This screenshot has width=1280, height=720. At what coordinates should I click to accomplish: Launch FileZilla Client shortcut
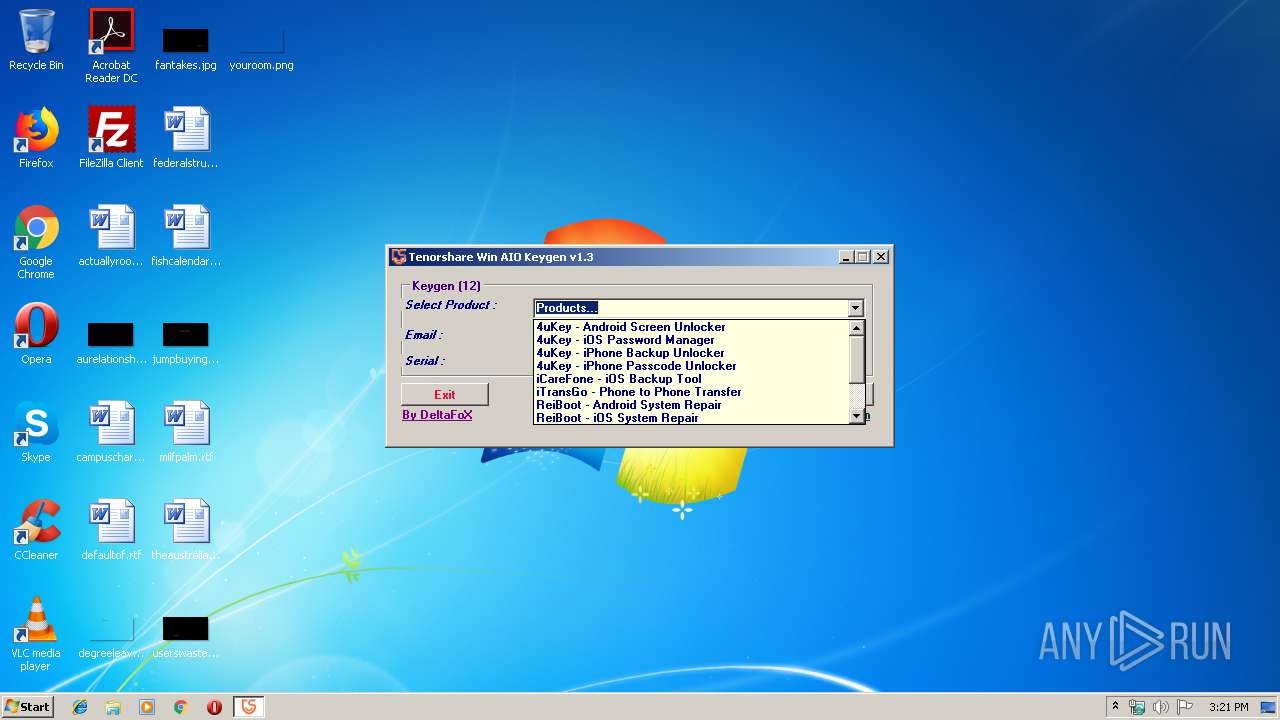[111, 138]
